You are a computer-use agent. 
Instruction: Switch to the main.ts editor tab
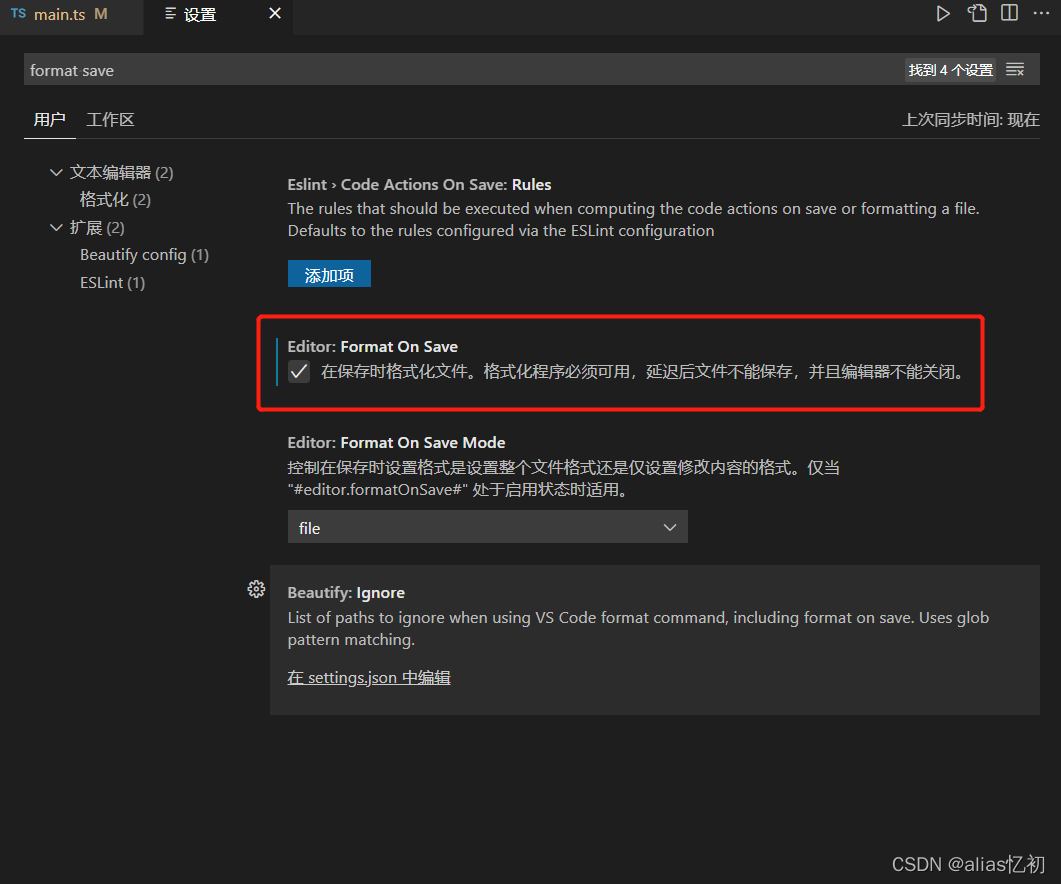click(62, 14)
